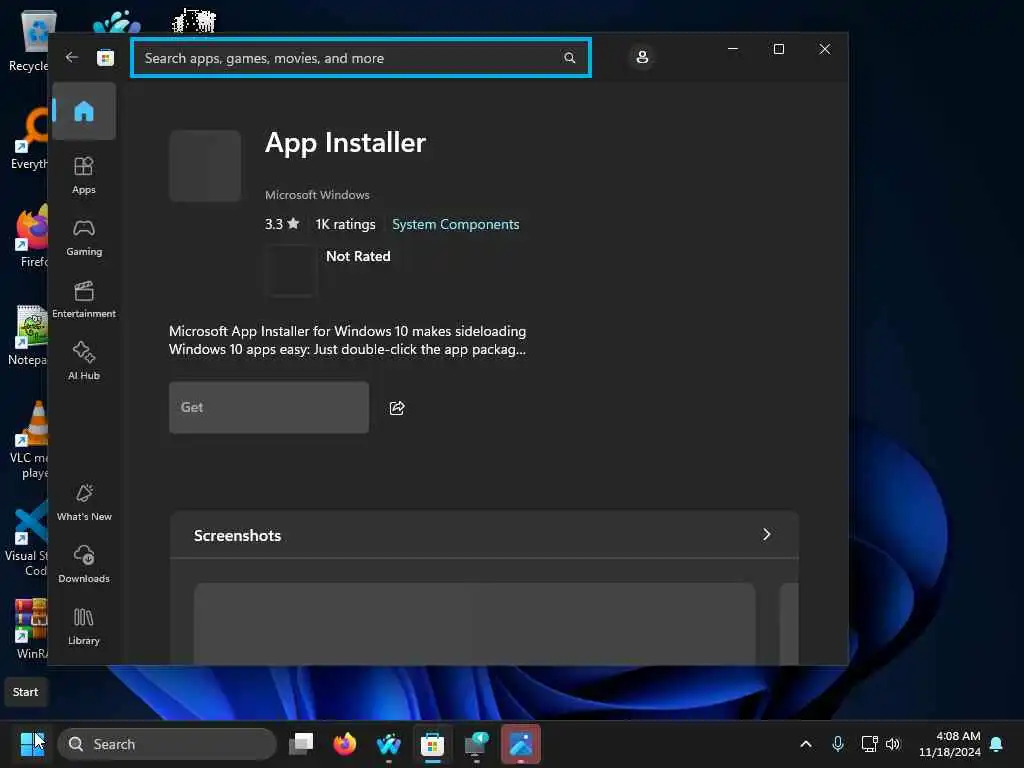Click the Microsoft Windows publisher text

click(x=317, y=195)
